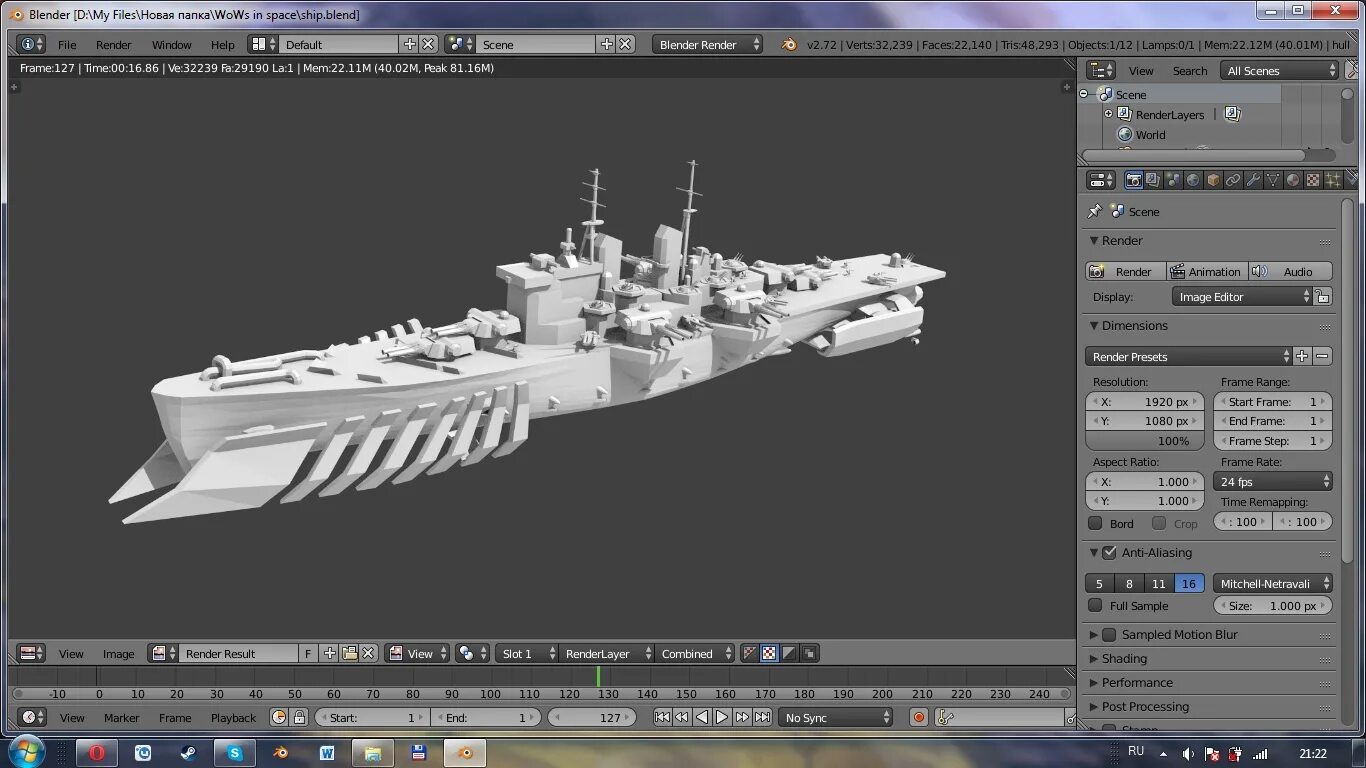1366x768 pixels.
Task: Click the resolution percentage 100% slider
Action: point(1145,440)
